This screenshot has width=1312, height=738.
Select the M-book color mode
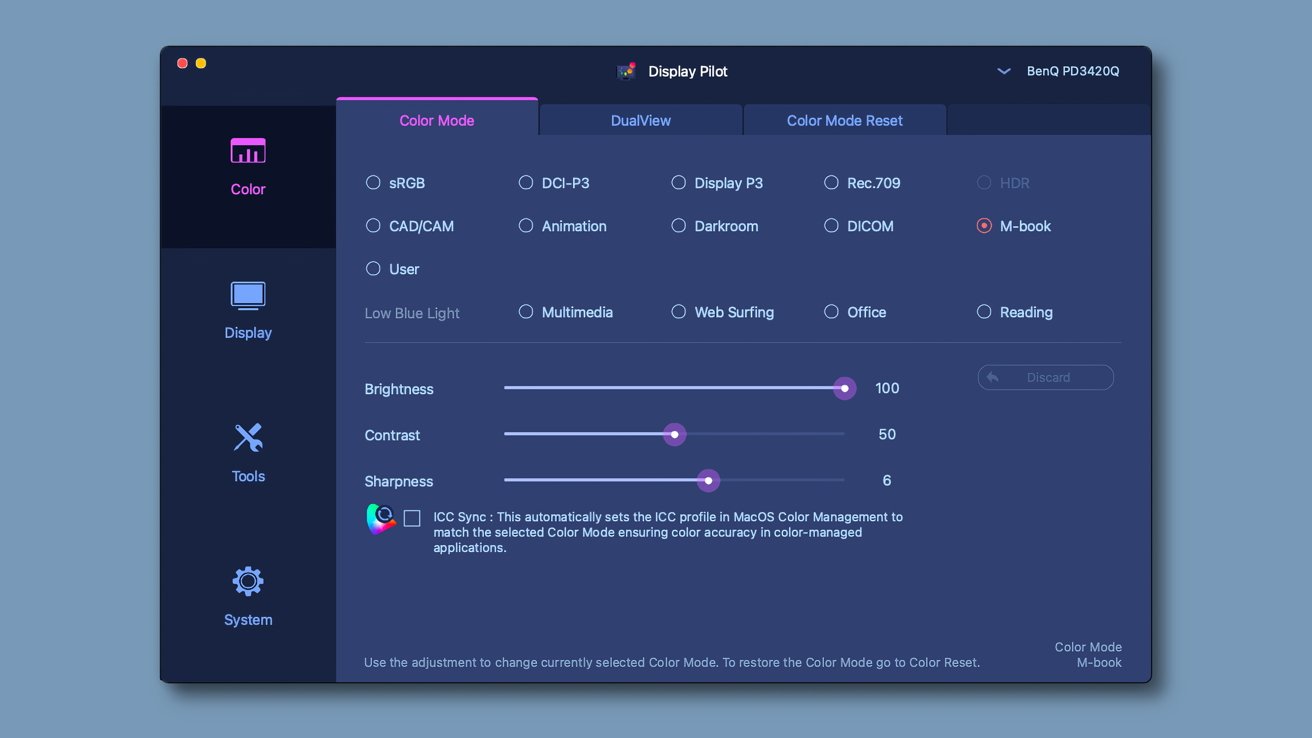[x=984, y=226]
